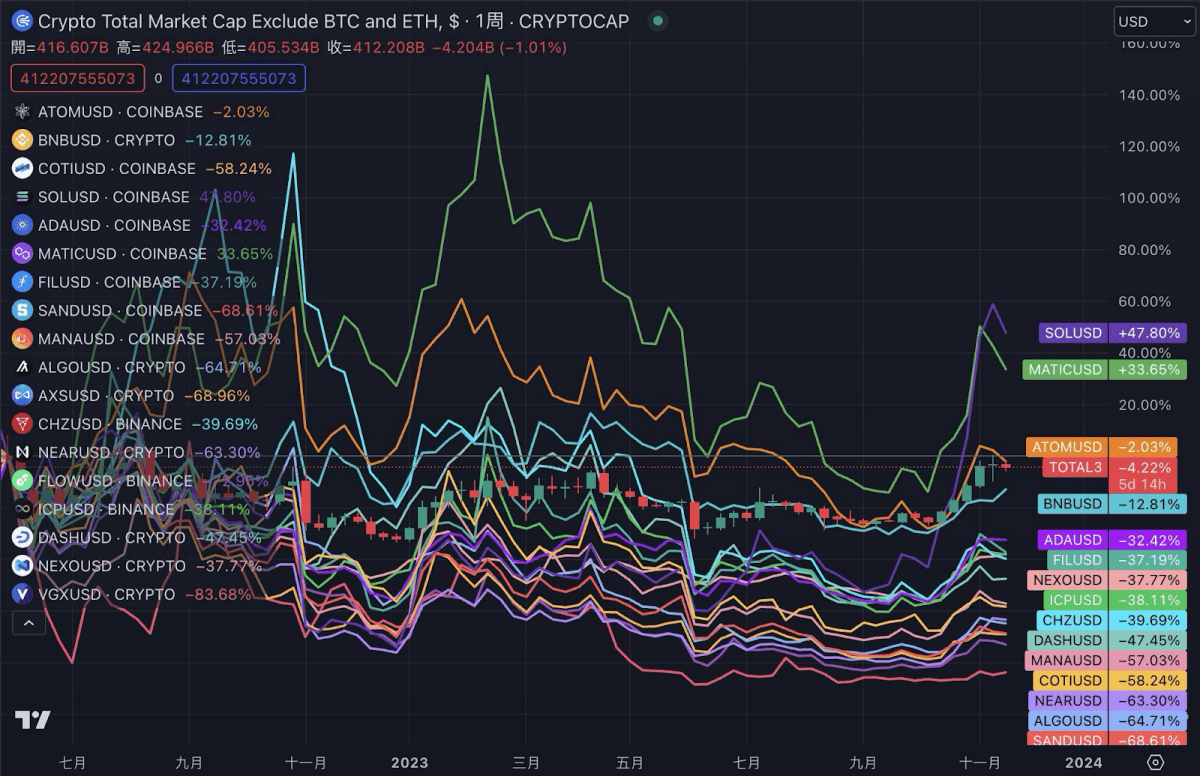
Task: Click the FILUSD label on the price scale
Action: tap(1077, 560)
